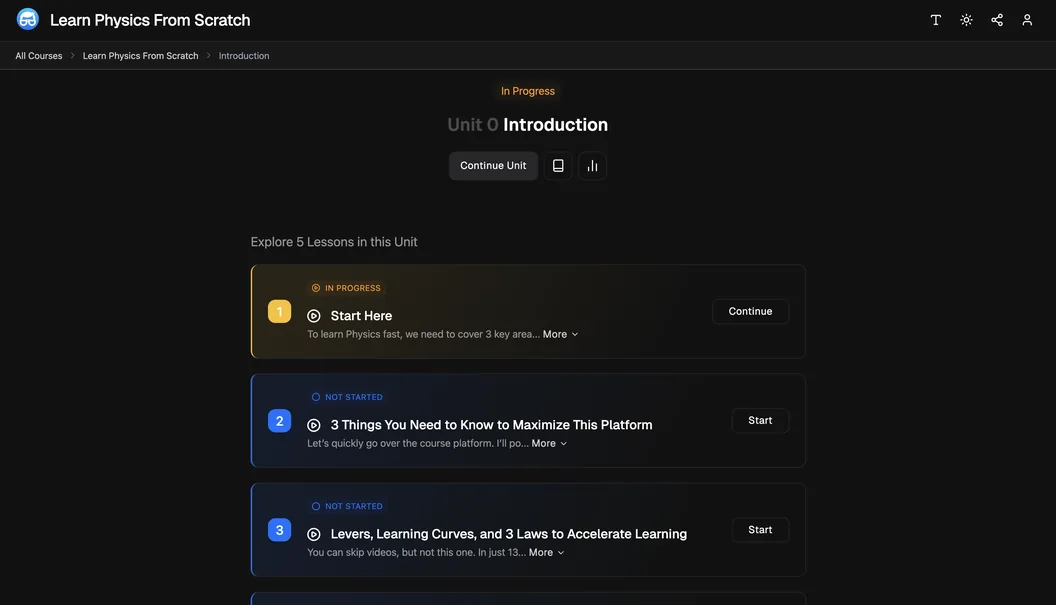1056x605 pixels.
Task: Expand More on lesson 3 description
Action: (546, 552)
